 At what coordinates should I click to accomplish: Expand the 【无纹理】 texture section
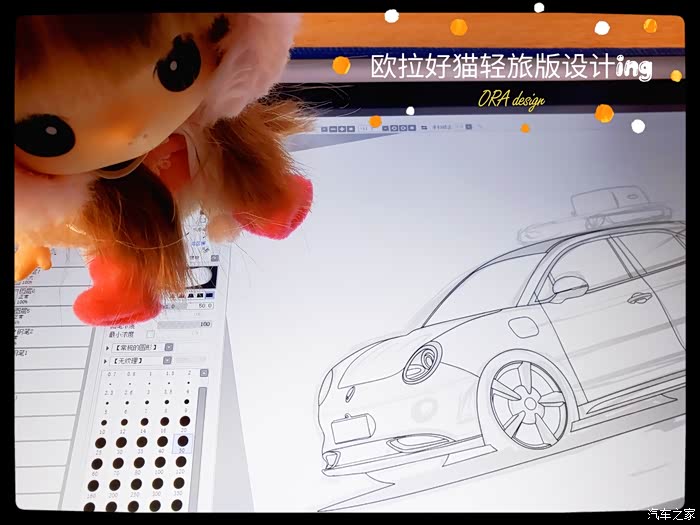pos(105,361)
